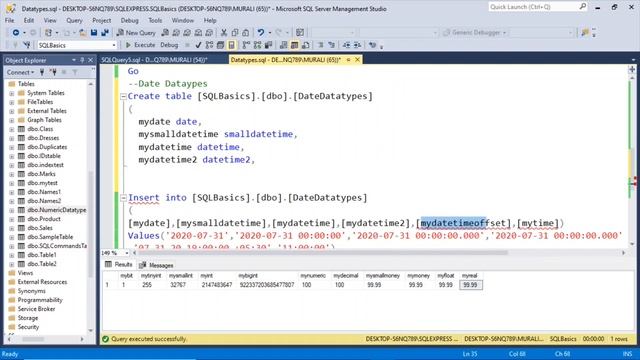
Task: Click the Undo arrow icon
Action: pyautogui.click(x=260, y=33)
